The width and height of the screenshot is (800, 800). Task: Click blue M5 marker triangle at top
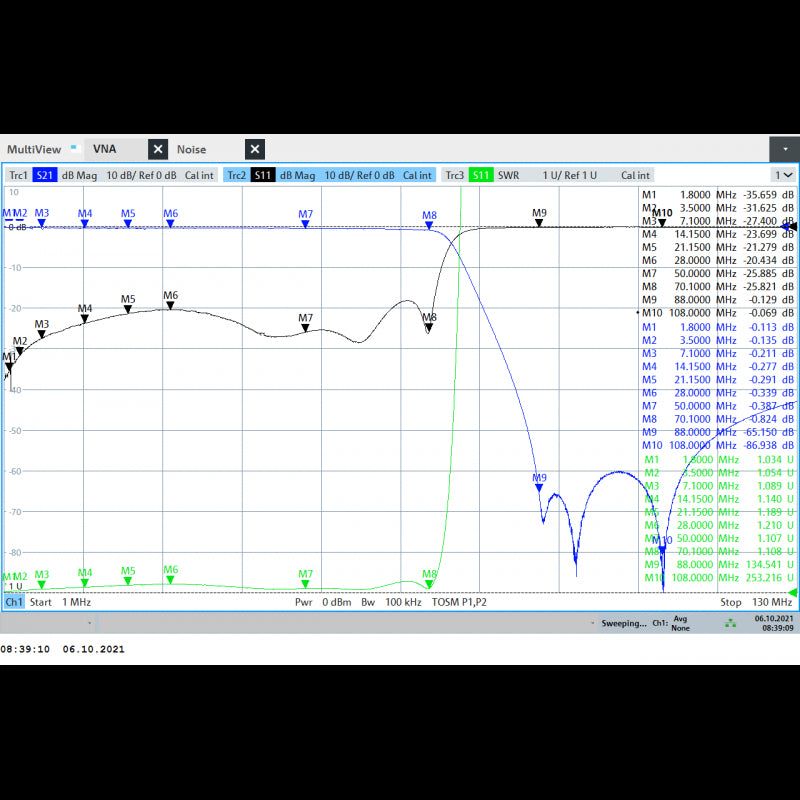click(x=128, y=224)
